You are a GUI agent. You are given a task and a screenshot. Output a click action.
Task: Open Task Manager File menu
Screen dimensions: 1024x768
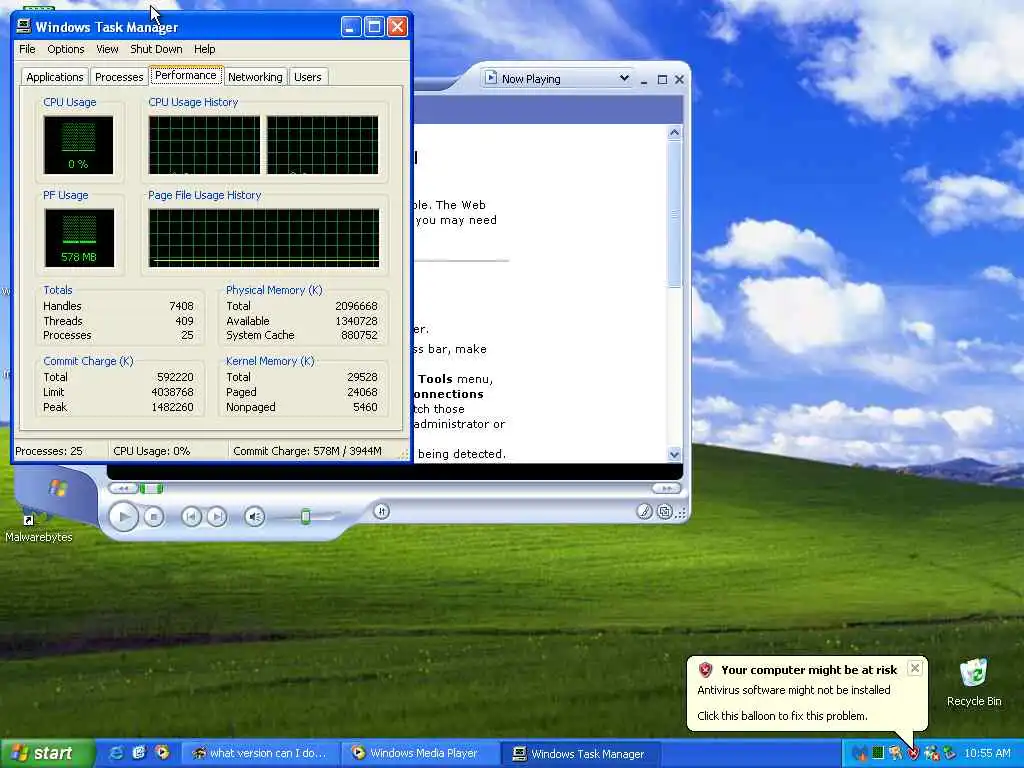click(x=27, y=49)
